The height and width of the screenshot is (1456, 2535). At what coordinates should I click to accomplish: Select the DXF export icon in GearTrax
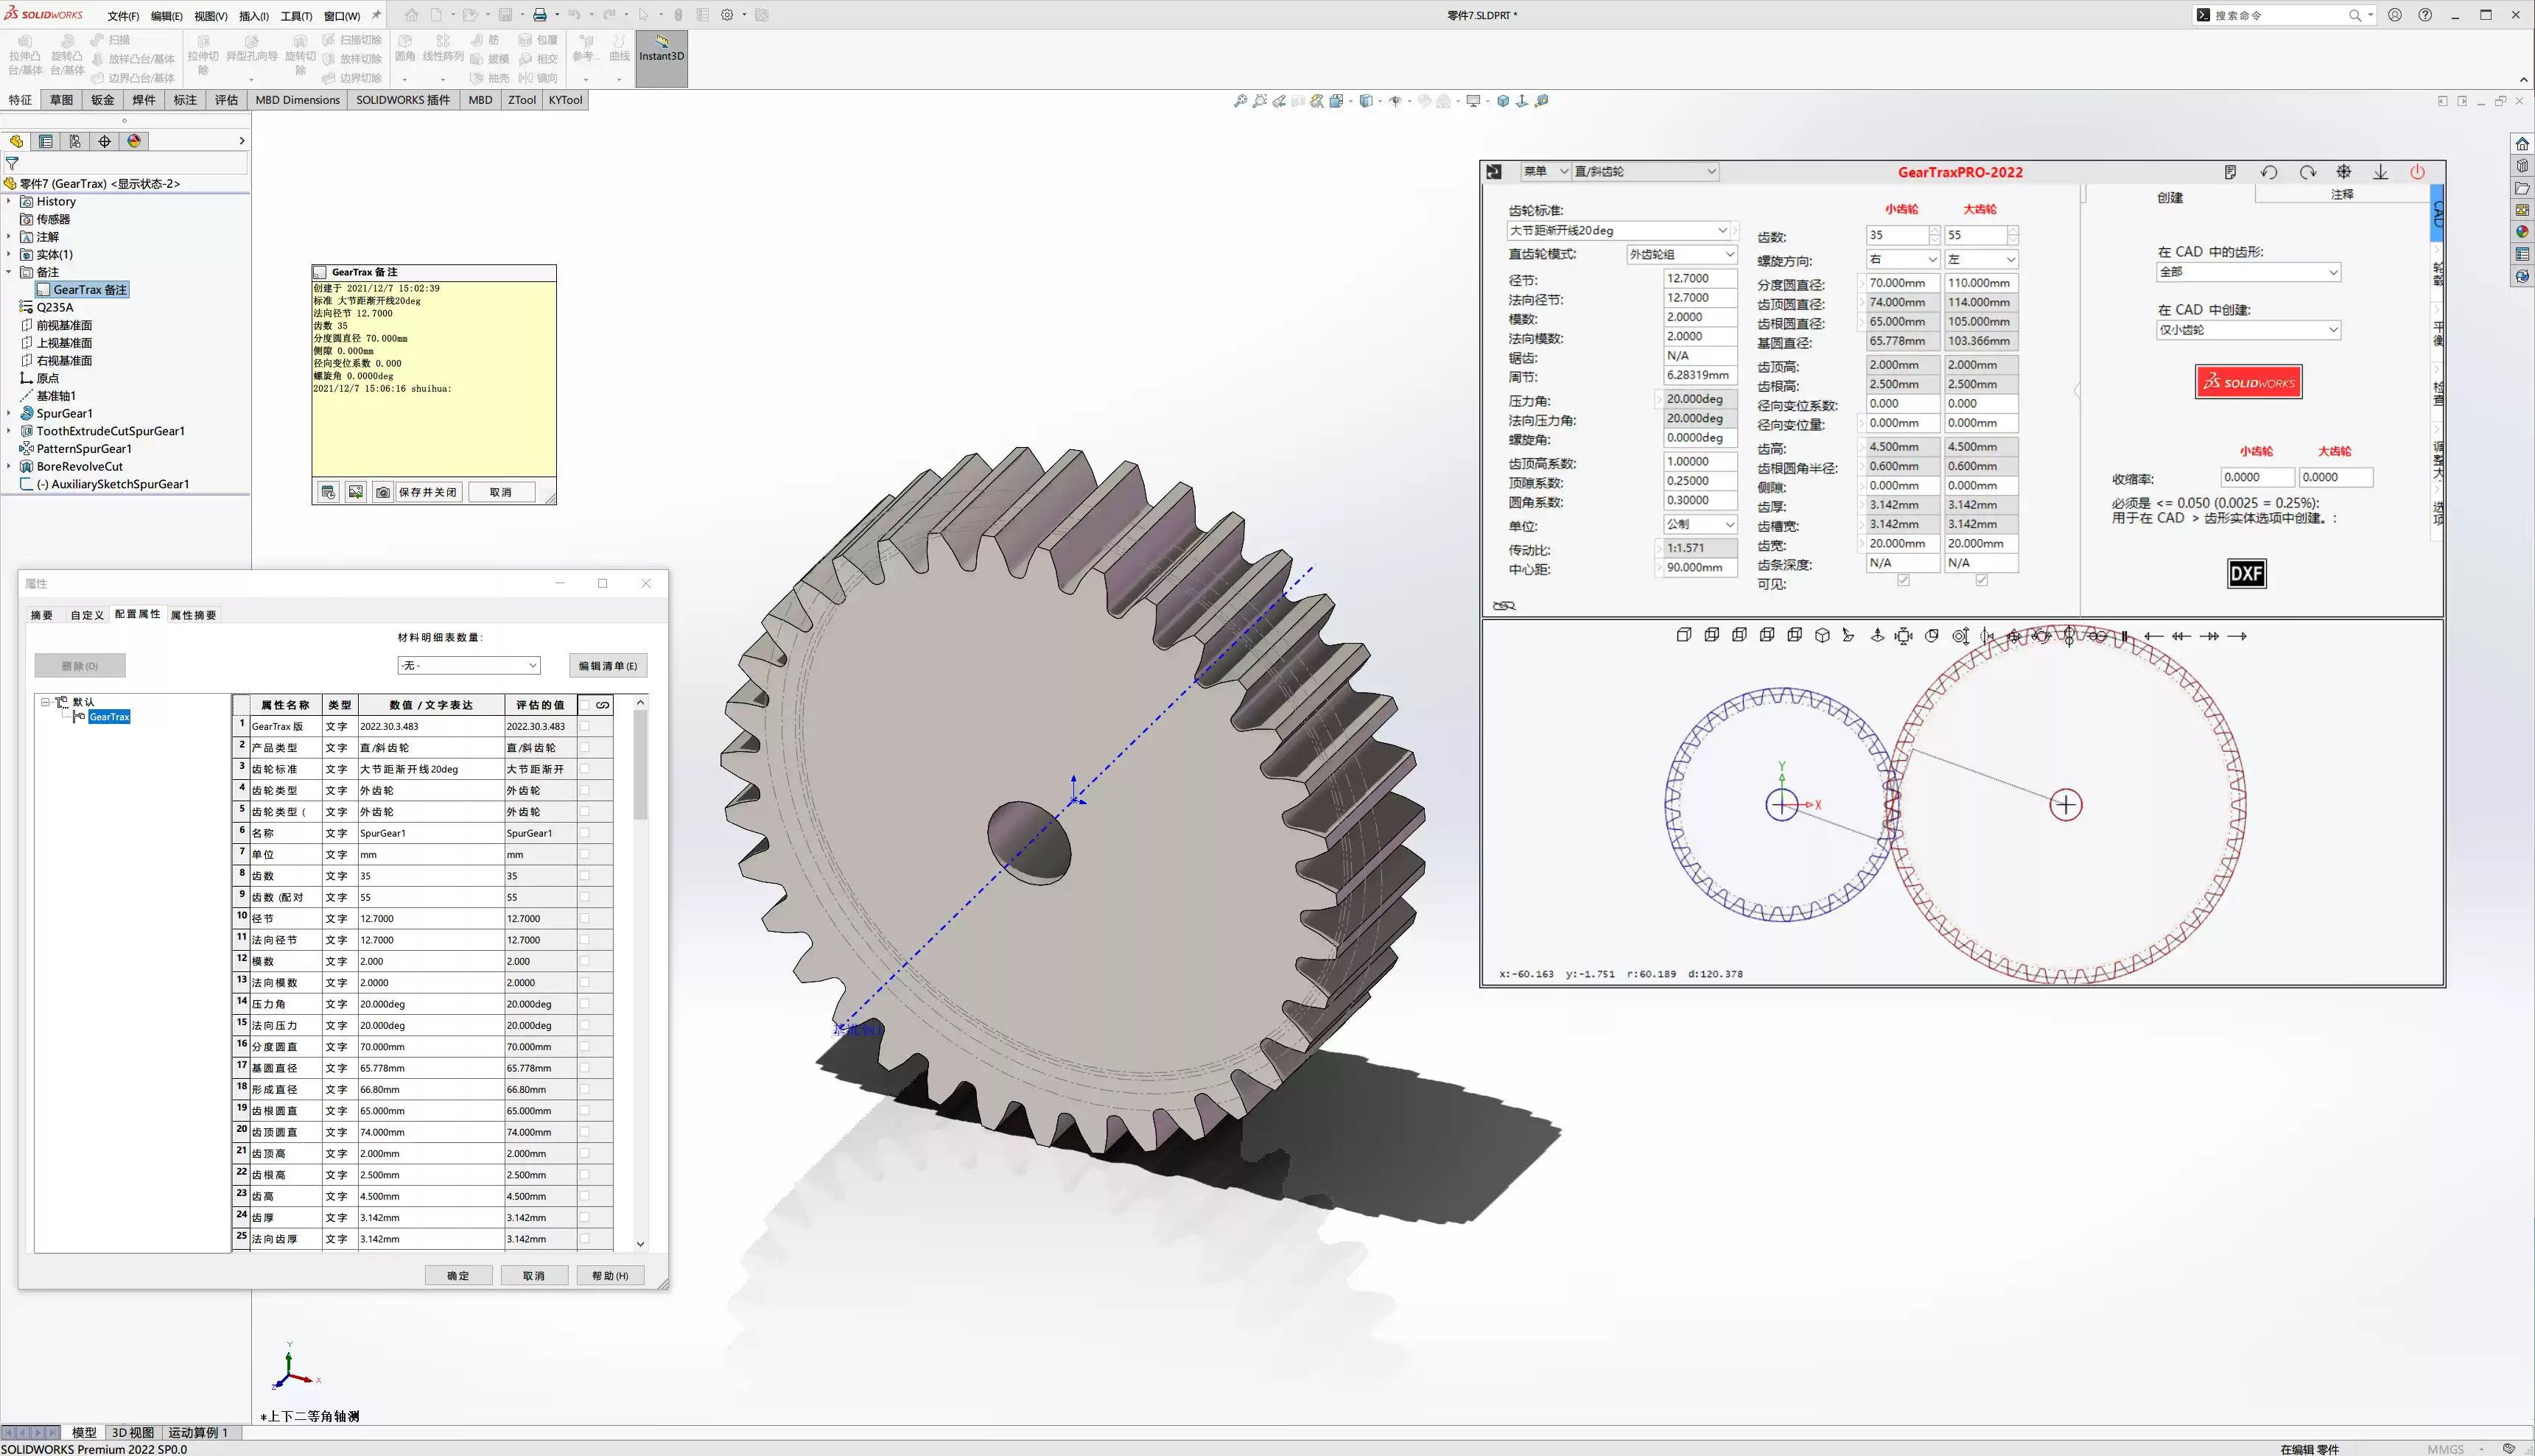click(2246, 573)
